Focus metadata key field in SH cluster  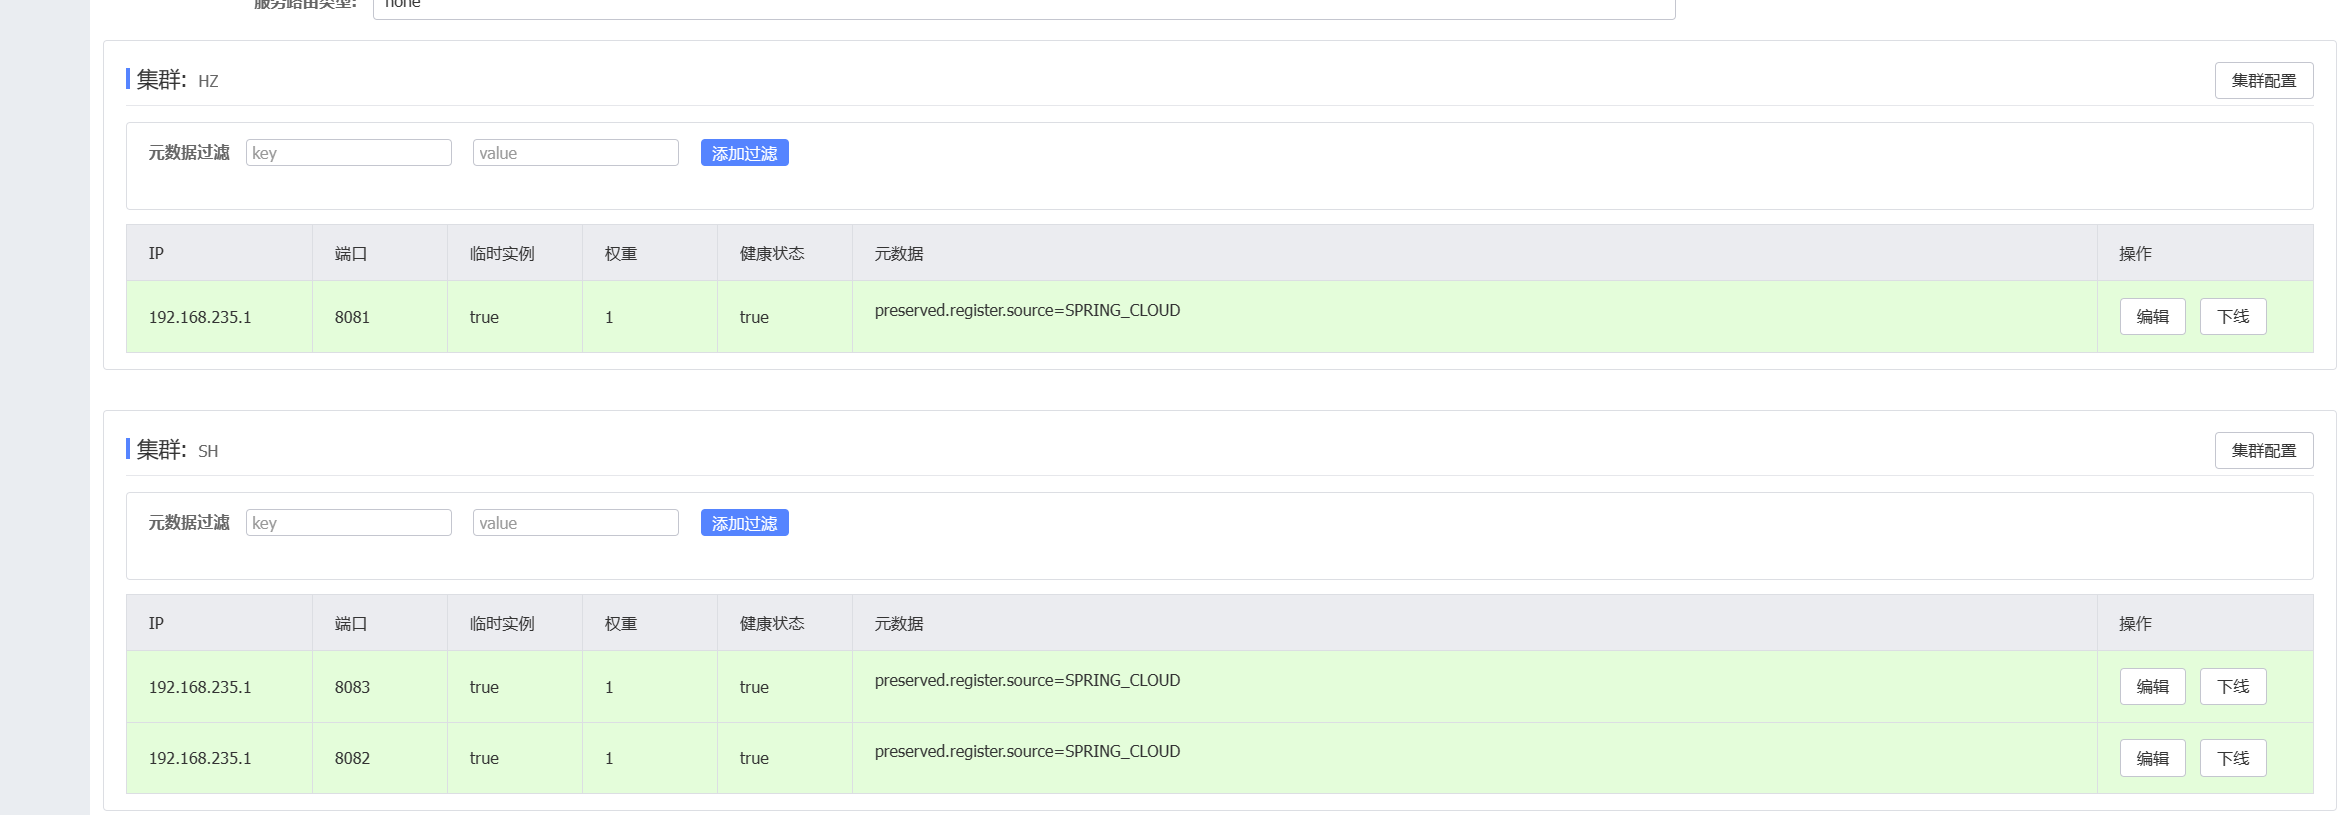click(348, 523)
